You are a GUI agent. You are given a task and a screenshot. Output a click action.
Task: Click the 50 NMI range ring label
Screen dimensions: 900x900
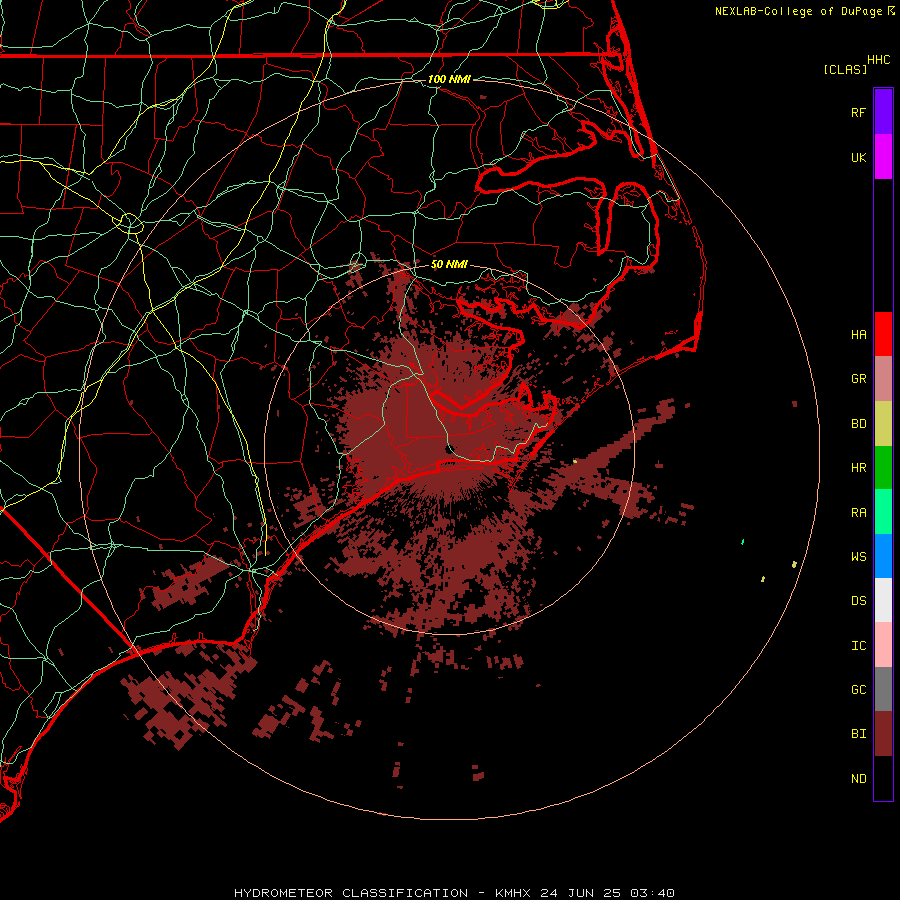[x=449, y=264]
